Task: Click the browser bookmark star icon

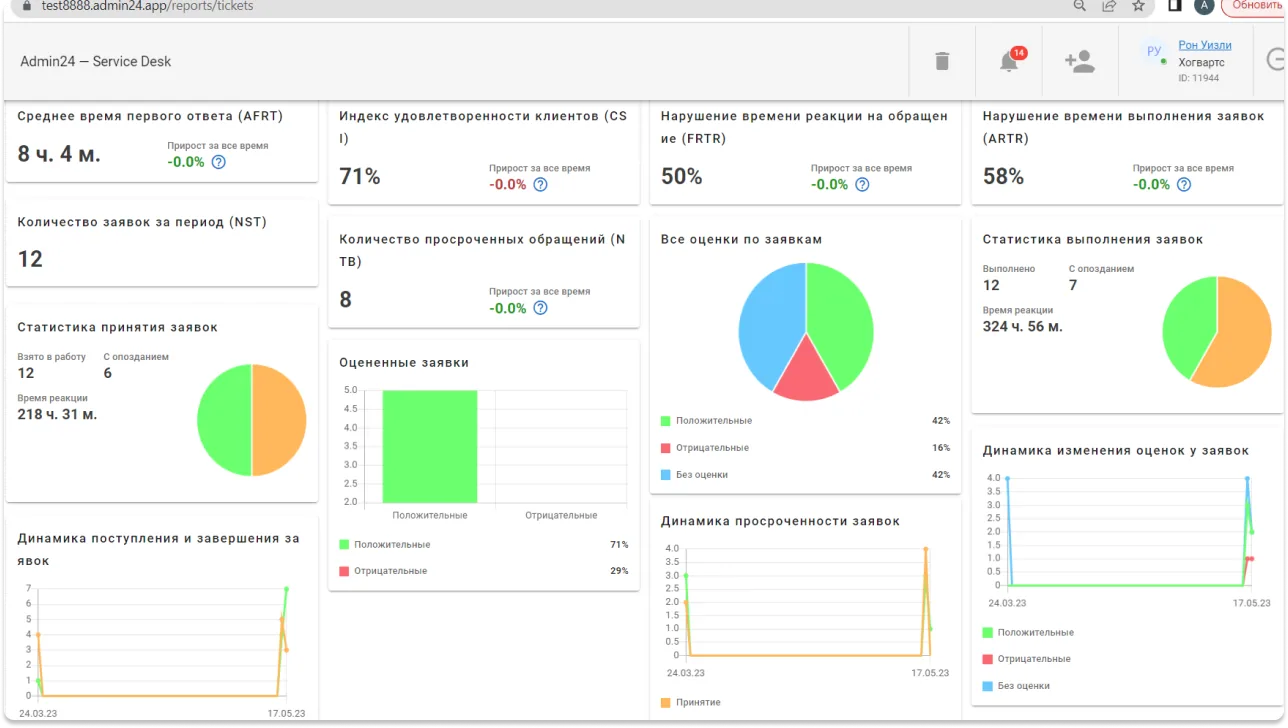Action: point(1138,6)
